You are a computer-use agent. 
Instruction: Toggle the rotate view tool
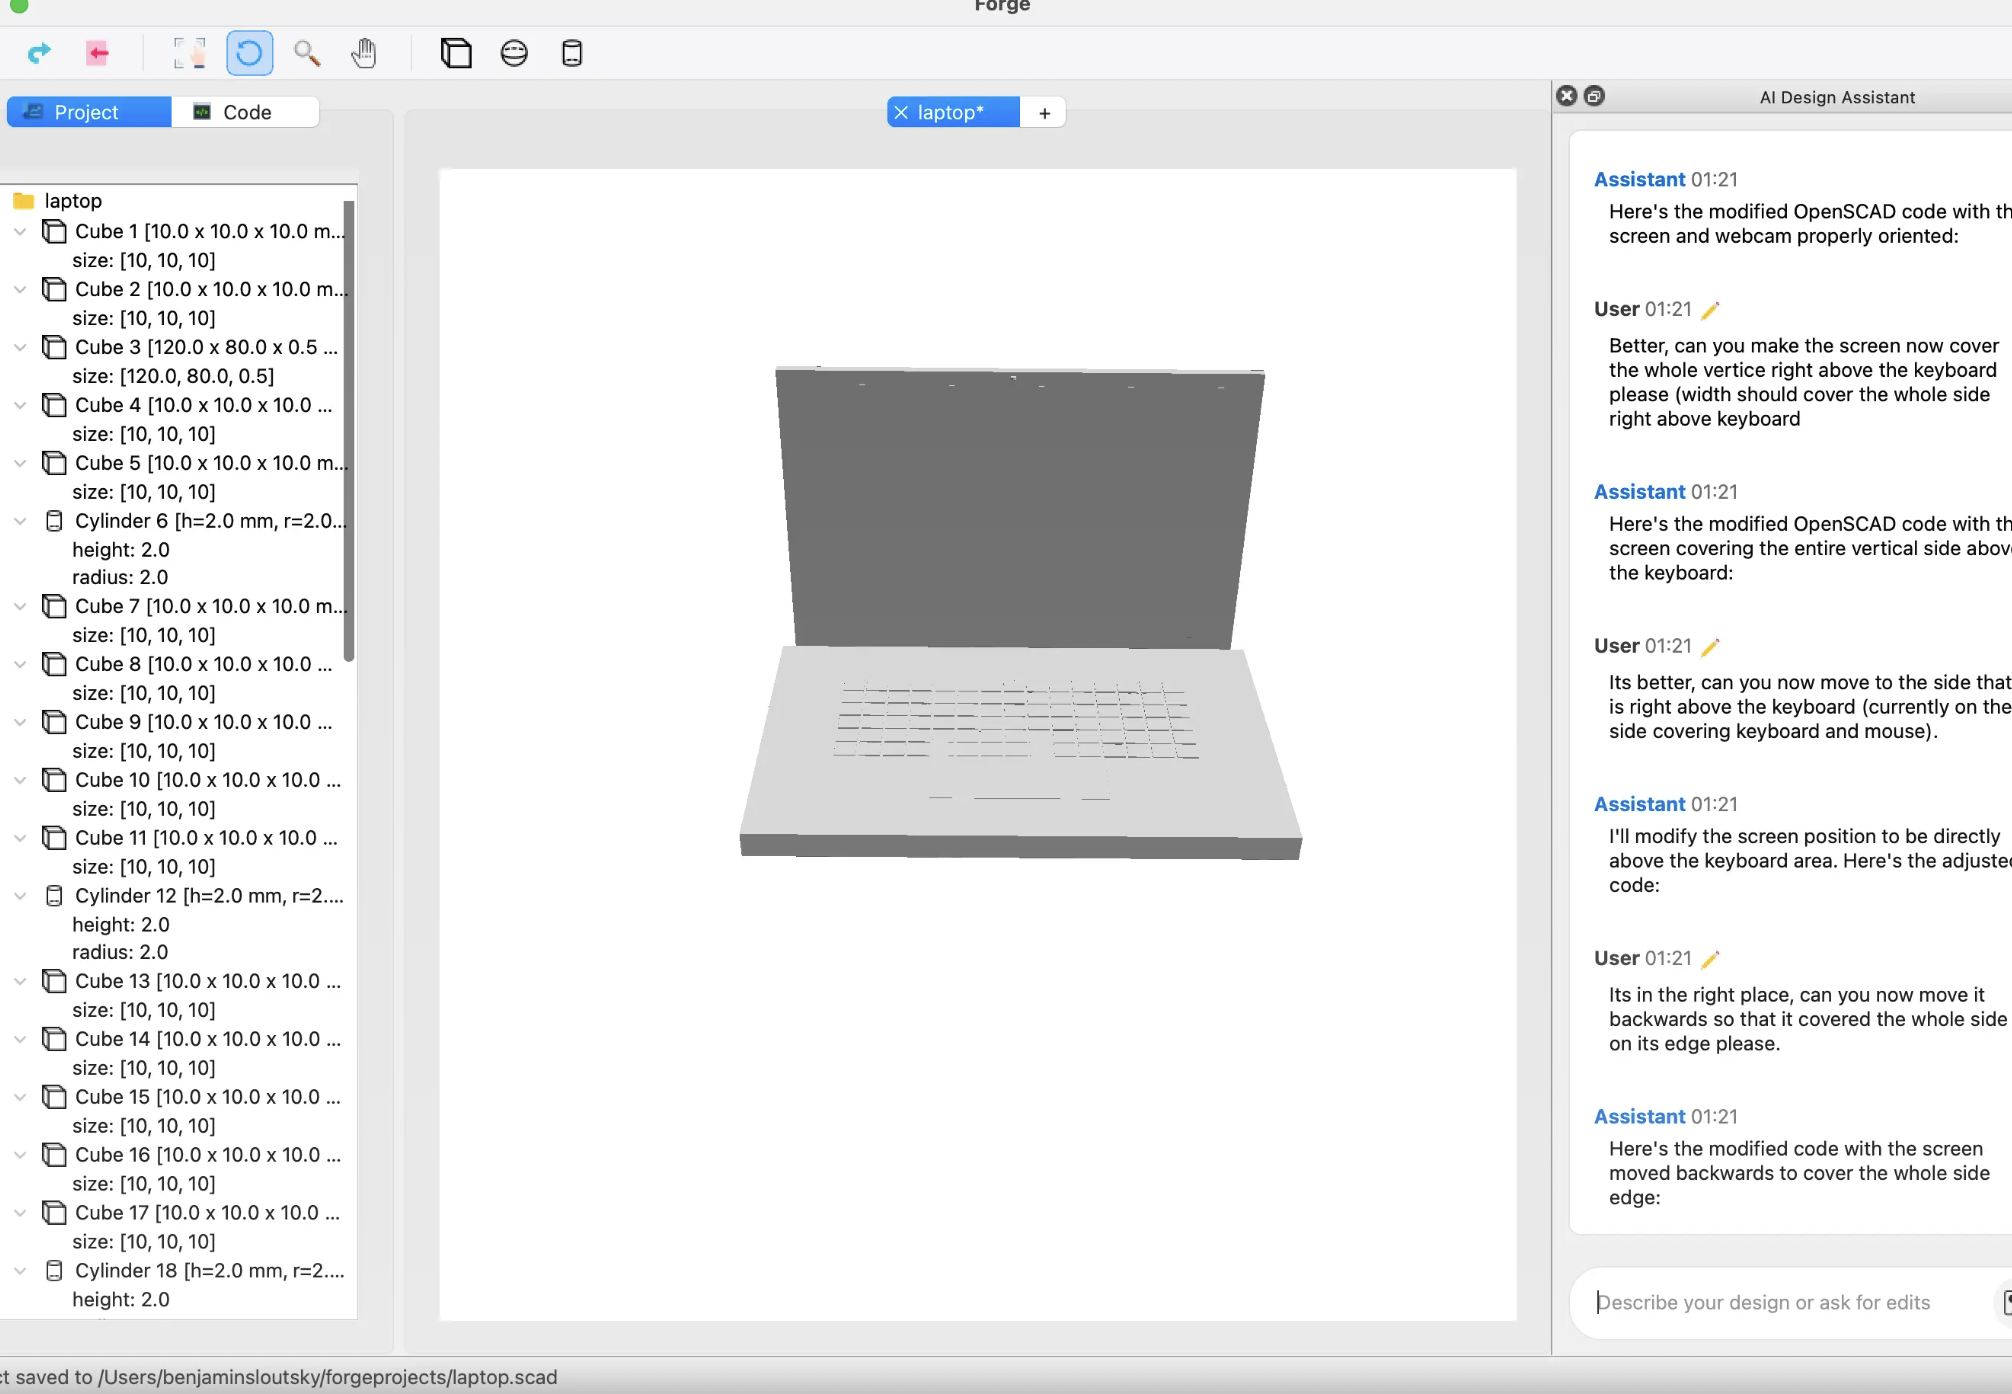[x=249, y=53]
